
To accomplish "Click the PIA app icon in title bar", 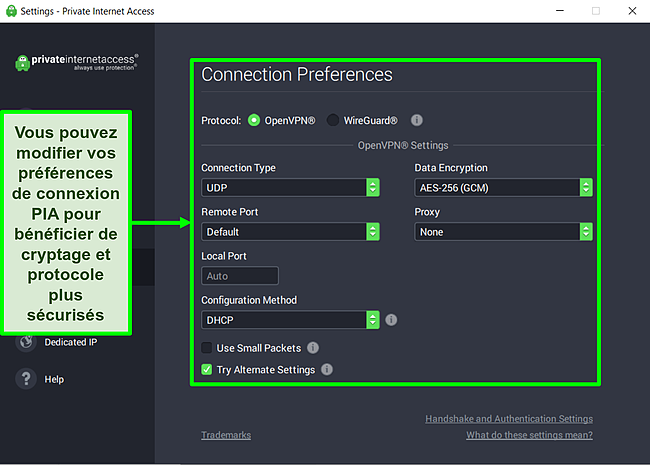I will (10, 10).
